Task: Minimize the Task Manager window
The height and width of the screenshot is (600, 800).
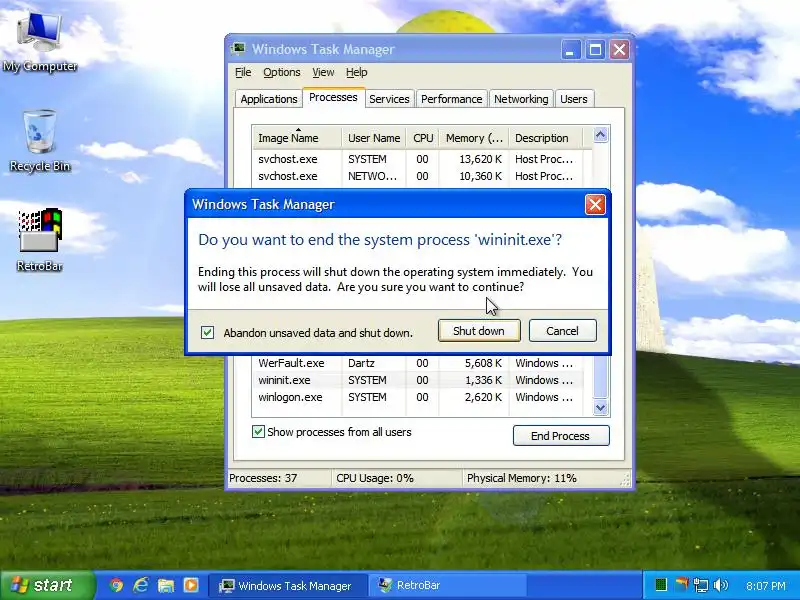Action: (x=570, y=49)
